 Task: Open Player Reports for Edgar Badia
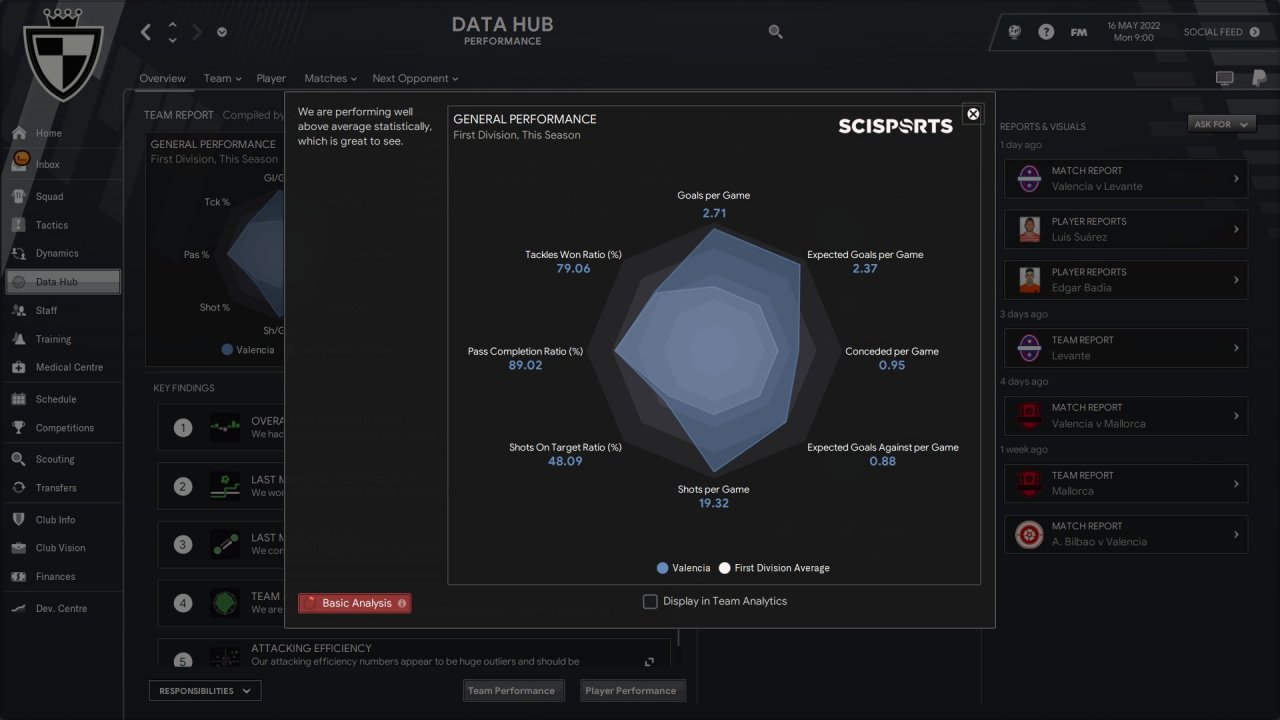coord(1126,280)
